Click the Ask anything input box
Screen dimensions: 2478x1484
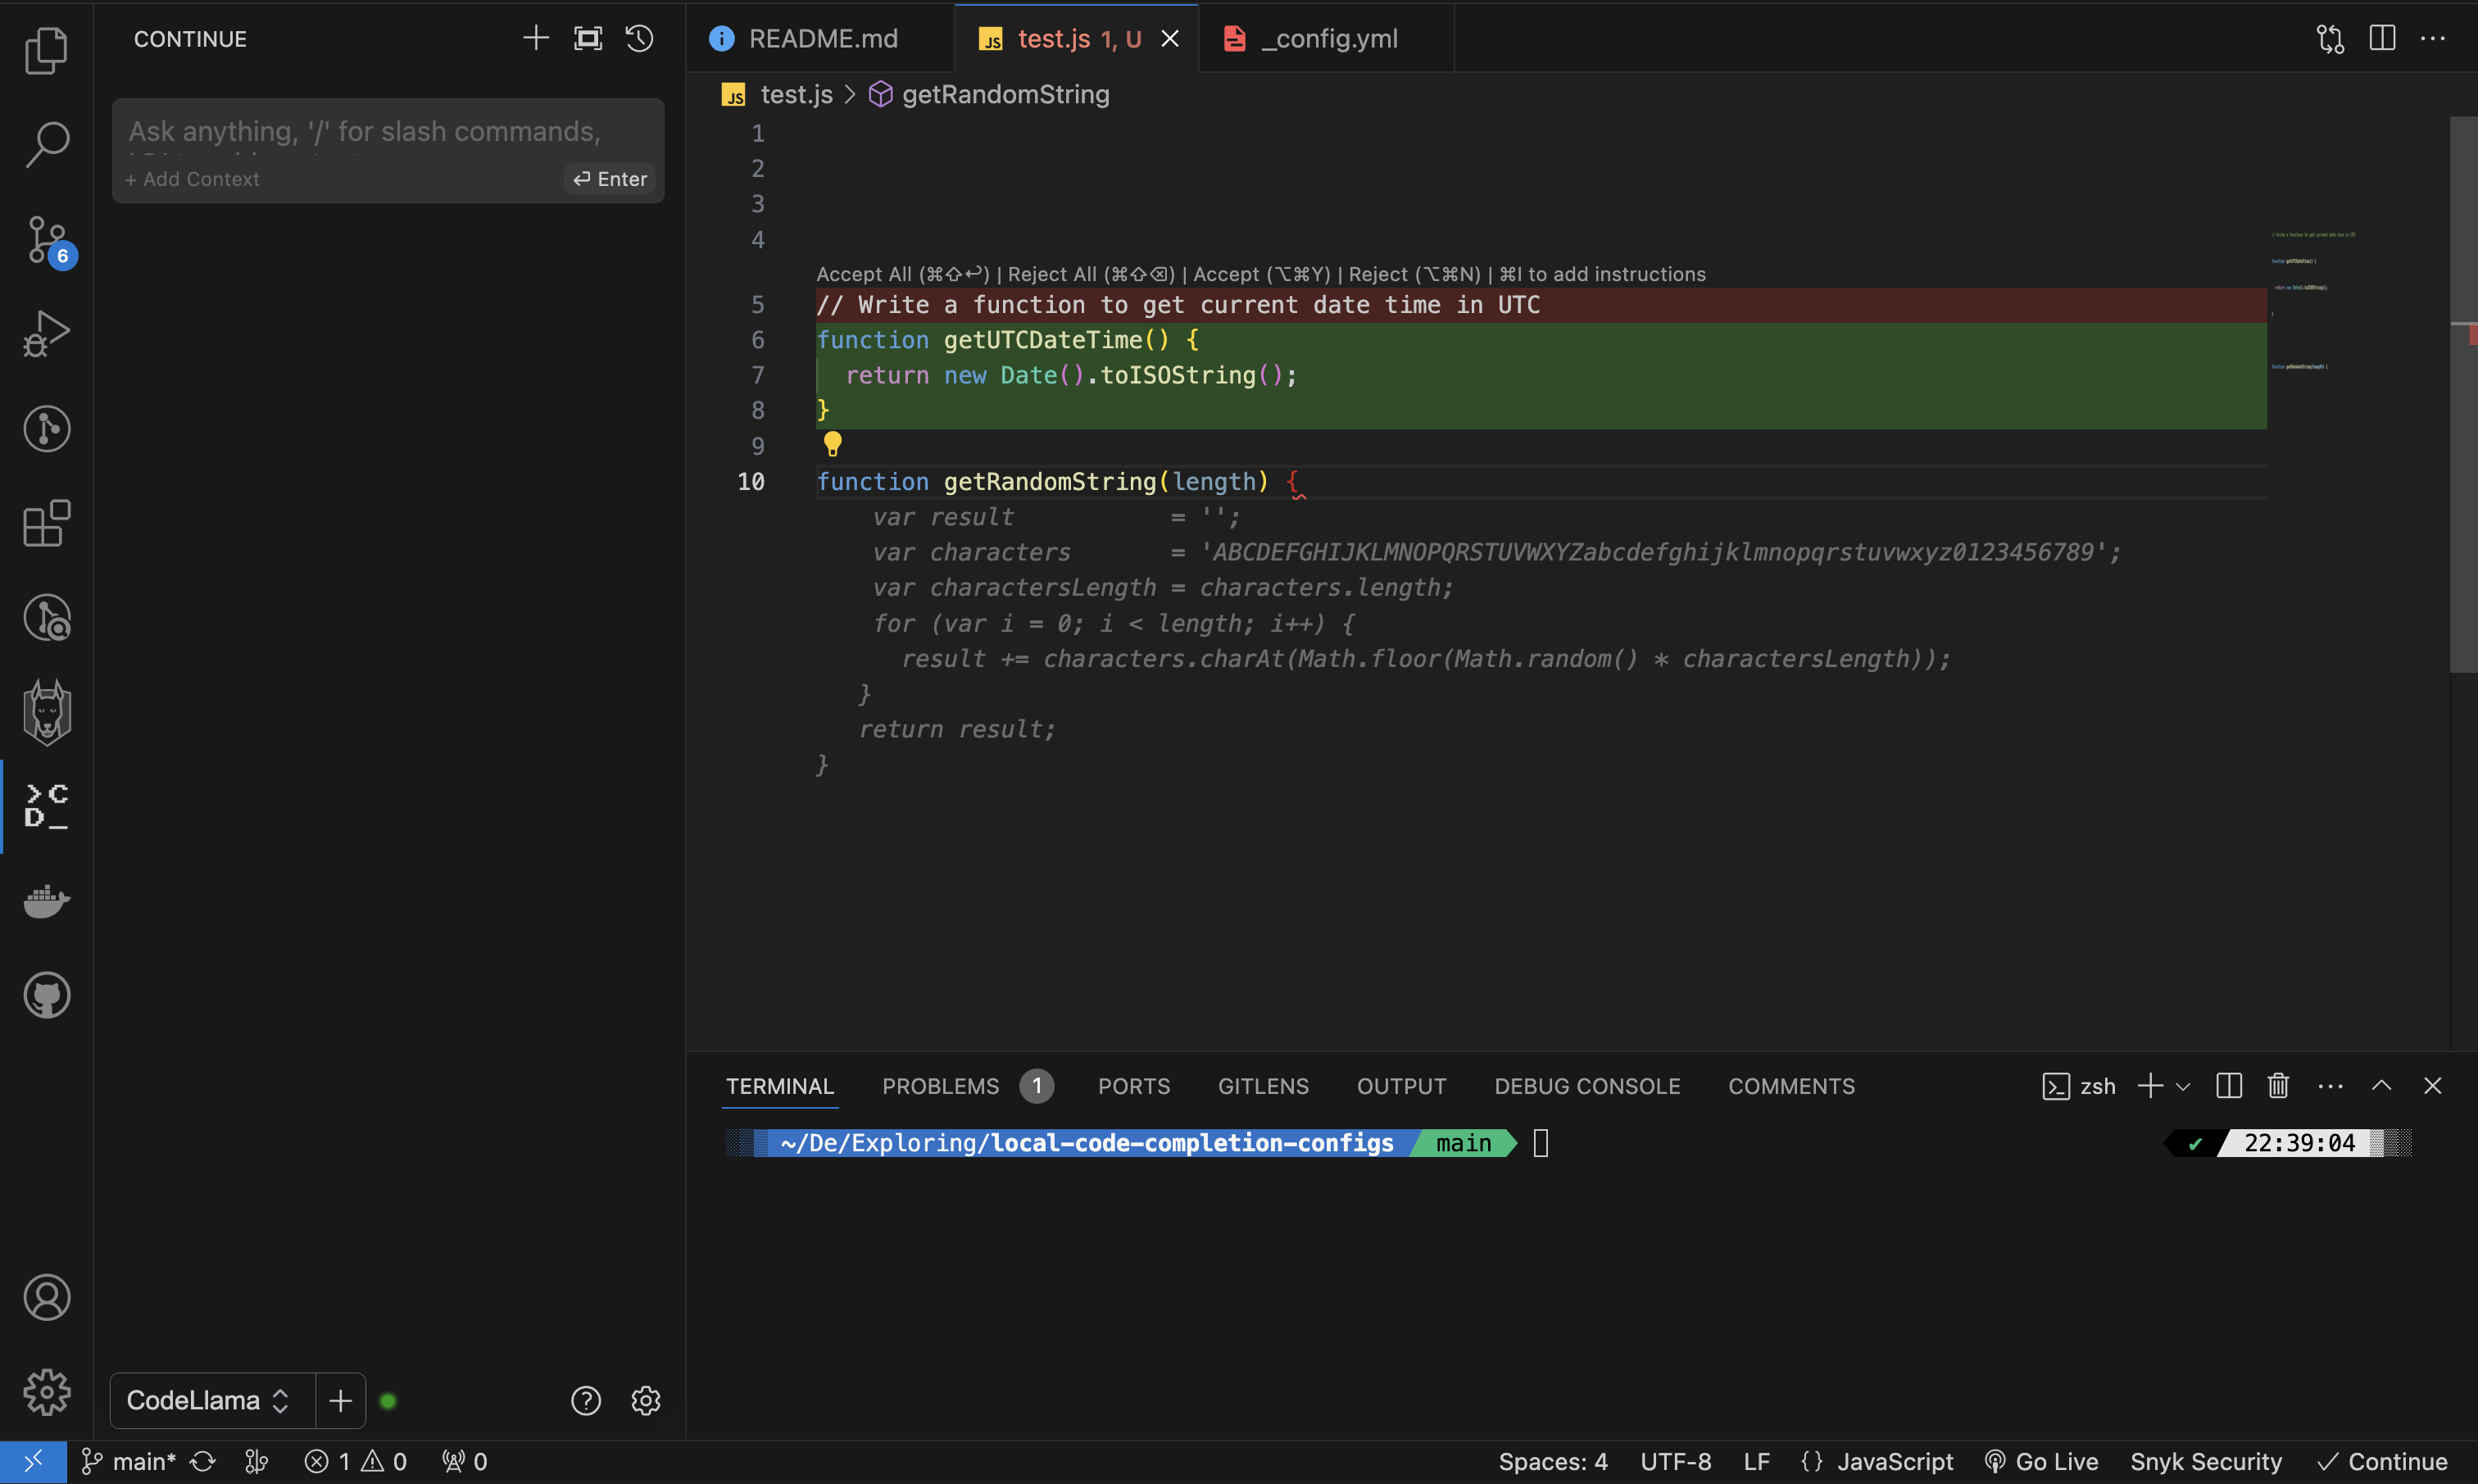[364, 132]
